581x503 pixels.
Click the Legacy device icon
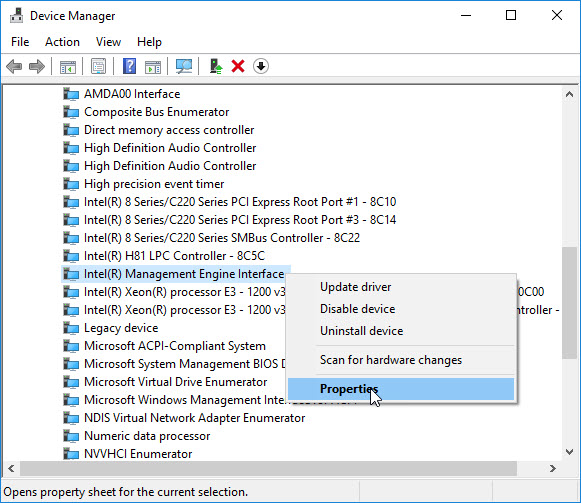tap(71, 328)
